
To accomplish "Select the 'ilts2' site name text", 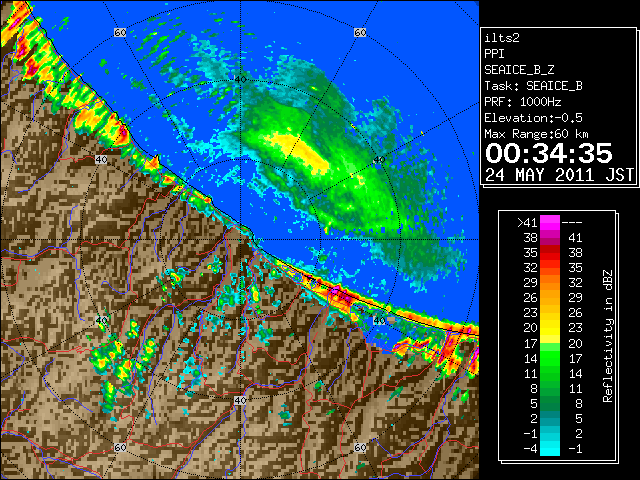I will [x=502, y=38].
